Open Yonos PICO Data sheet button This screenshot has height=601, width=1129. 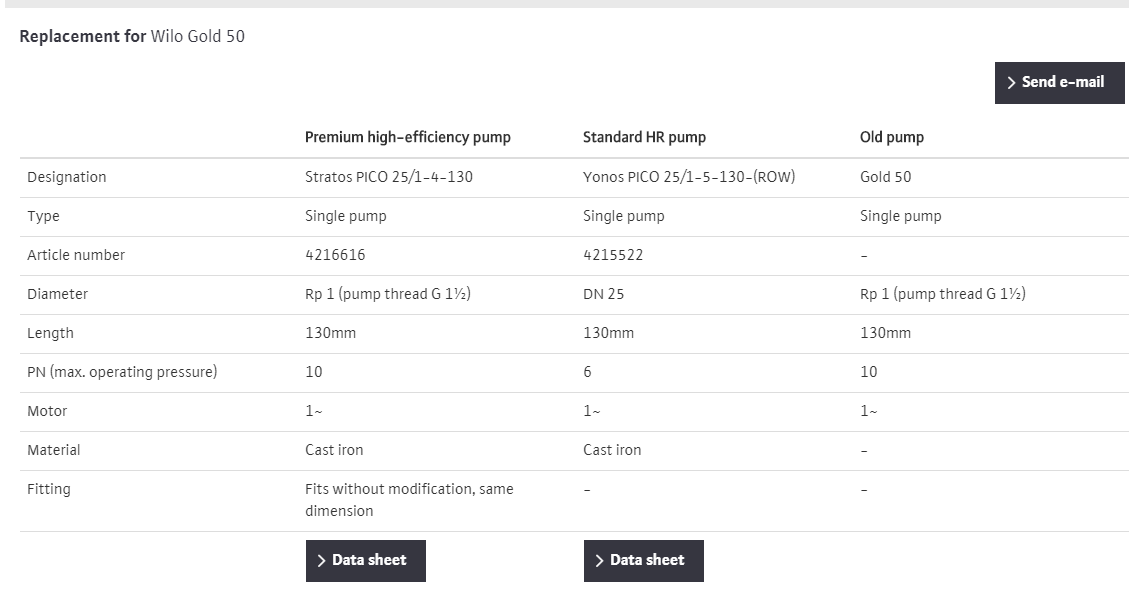pos(643,561)
